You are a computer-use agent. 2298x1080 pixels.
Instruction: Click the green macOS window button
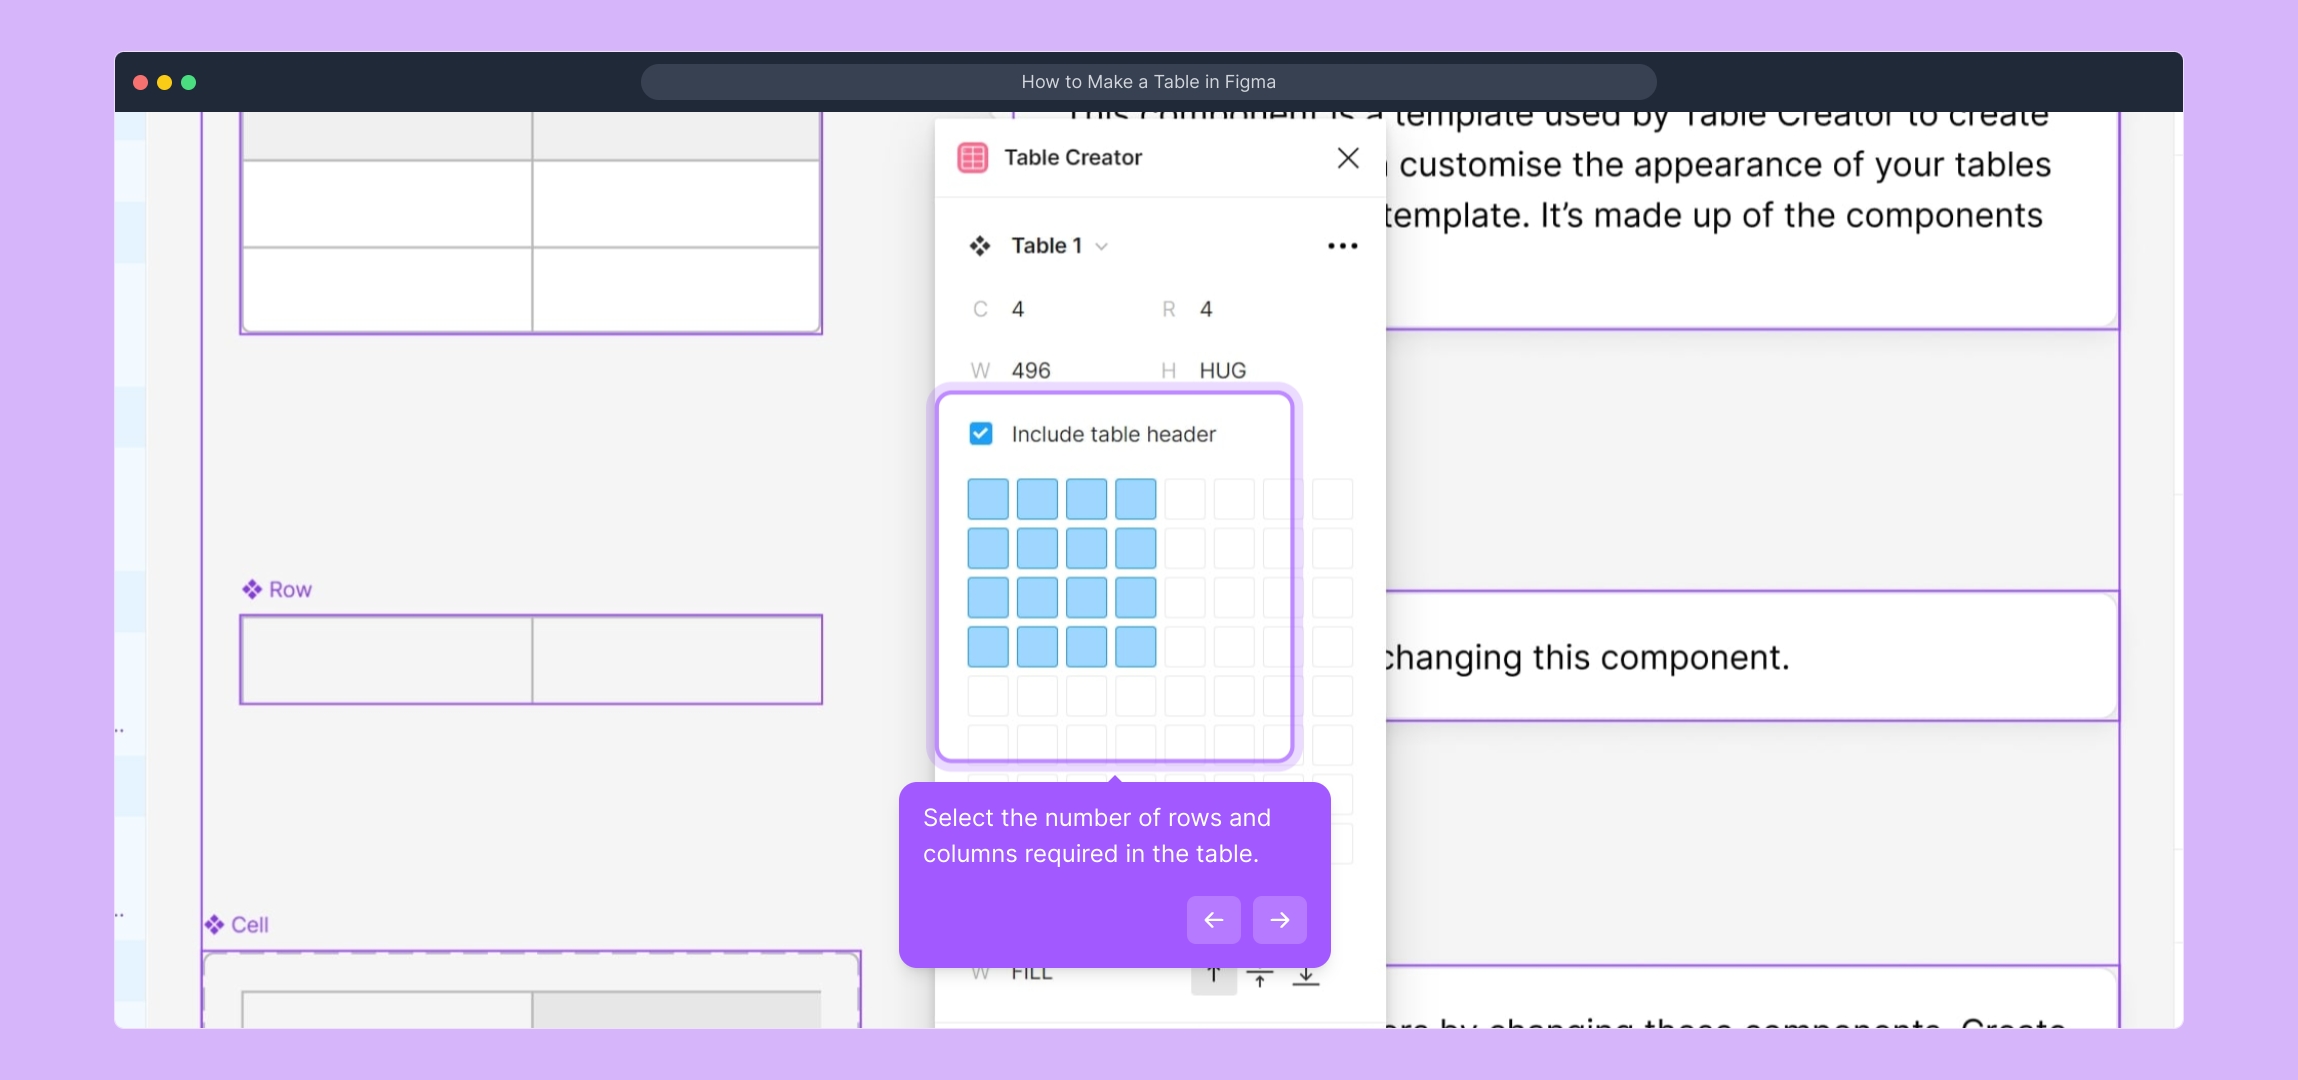coord(189,82)
